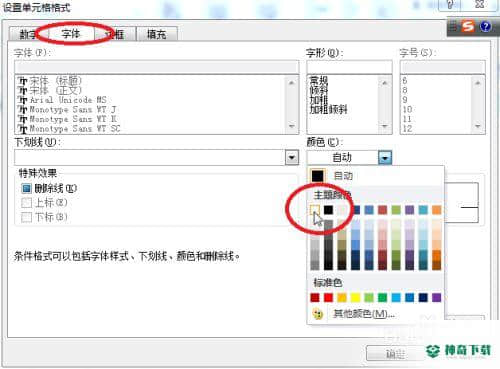Click the black Automatic color icon
The width and height of the screenshot is (500, 369).
tap(317, 176)
